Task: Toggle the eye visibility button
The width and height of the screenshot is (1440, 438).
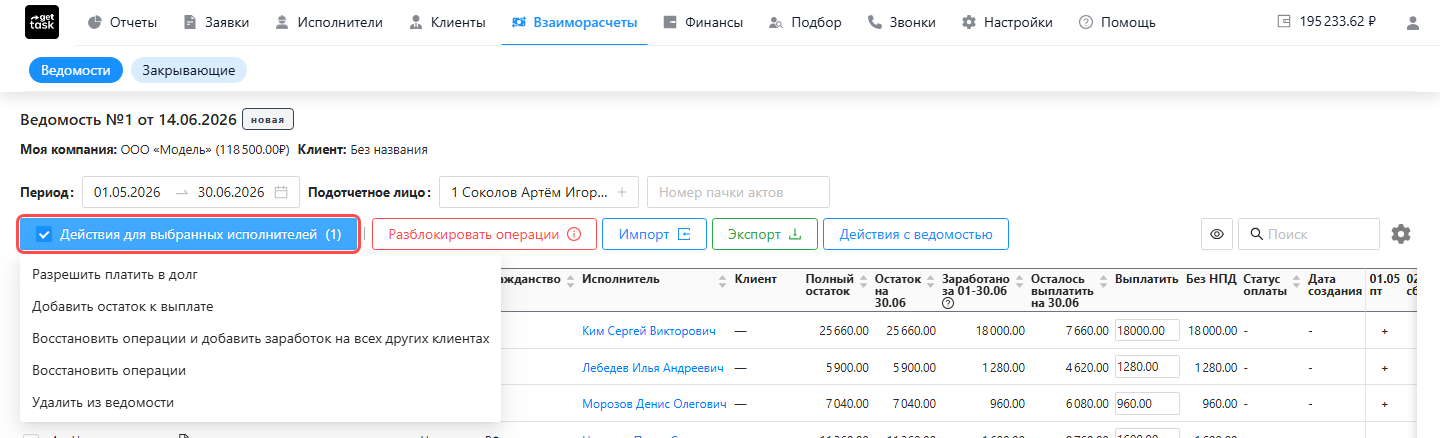Action: click(1217, 234)
